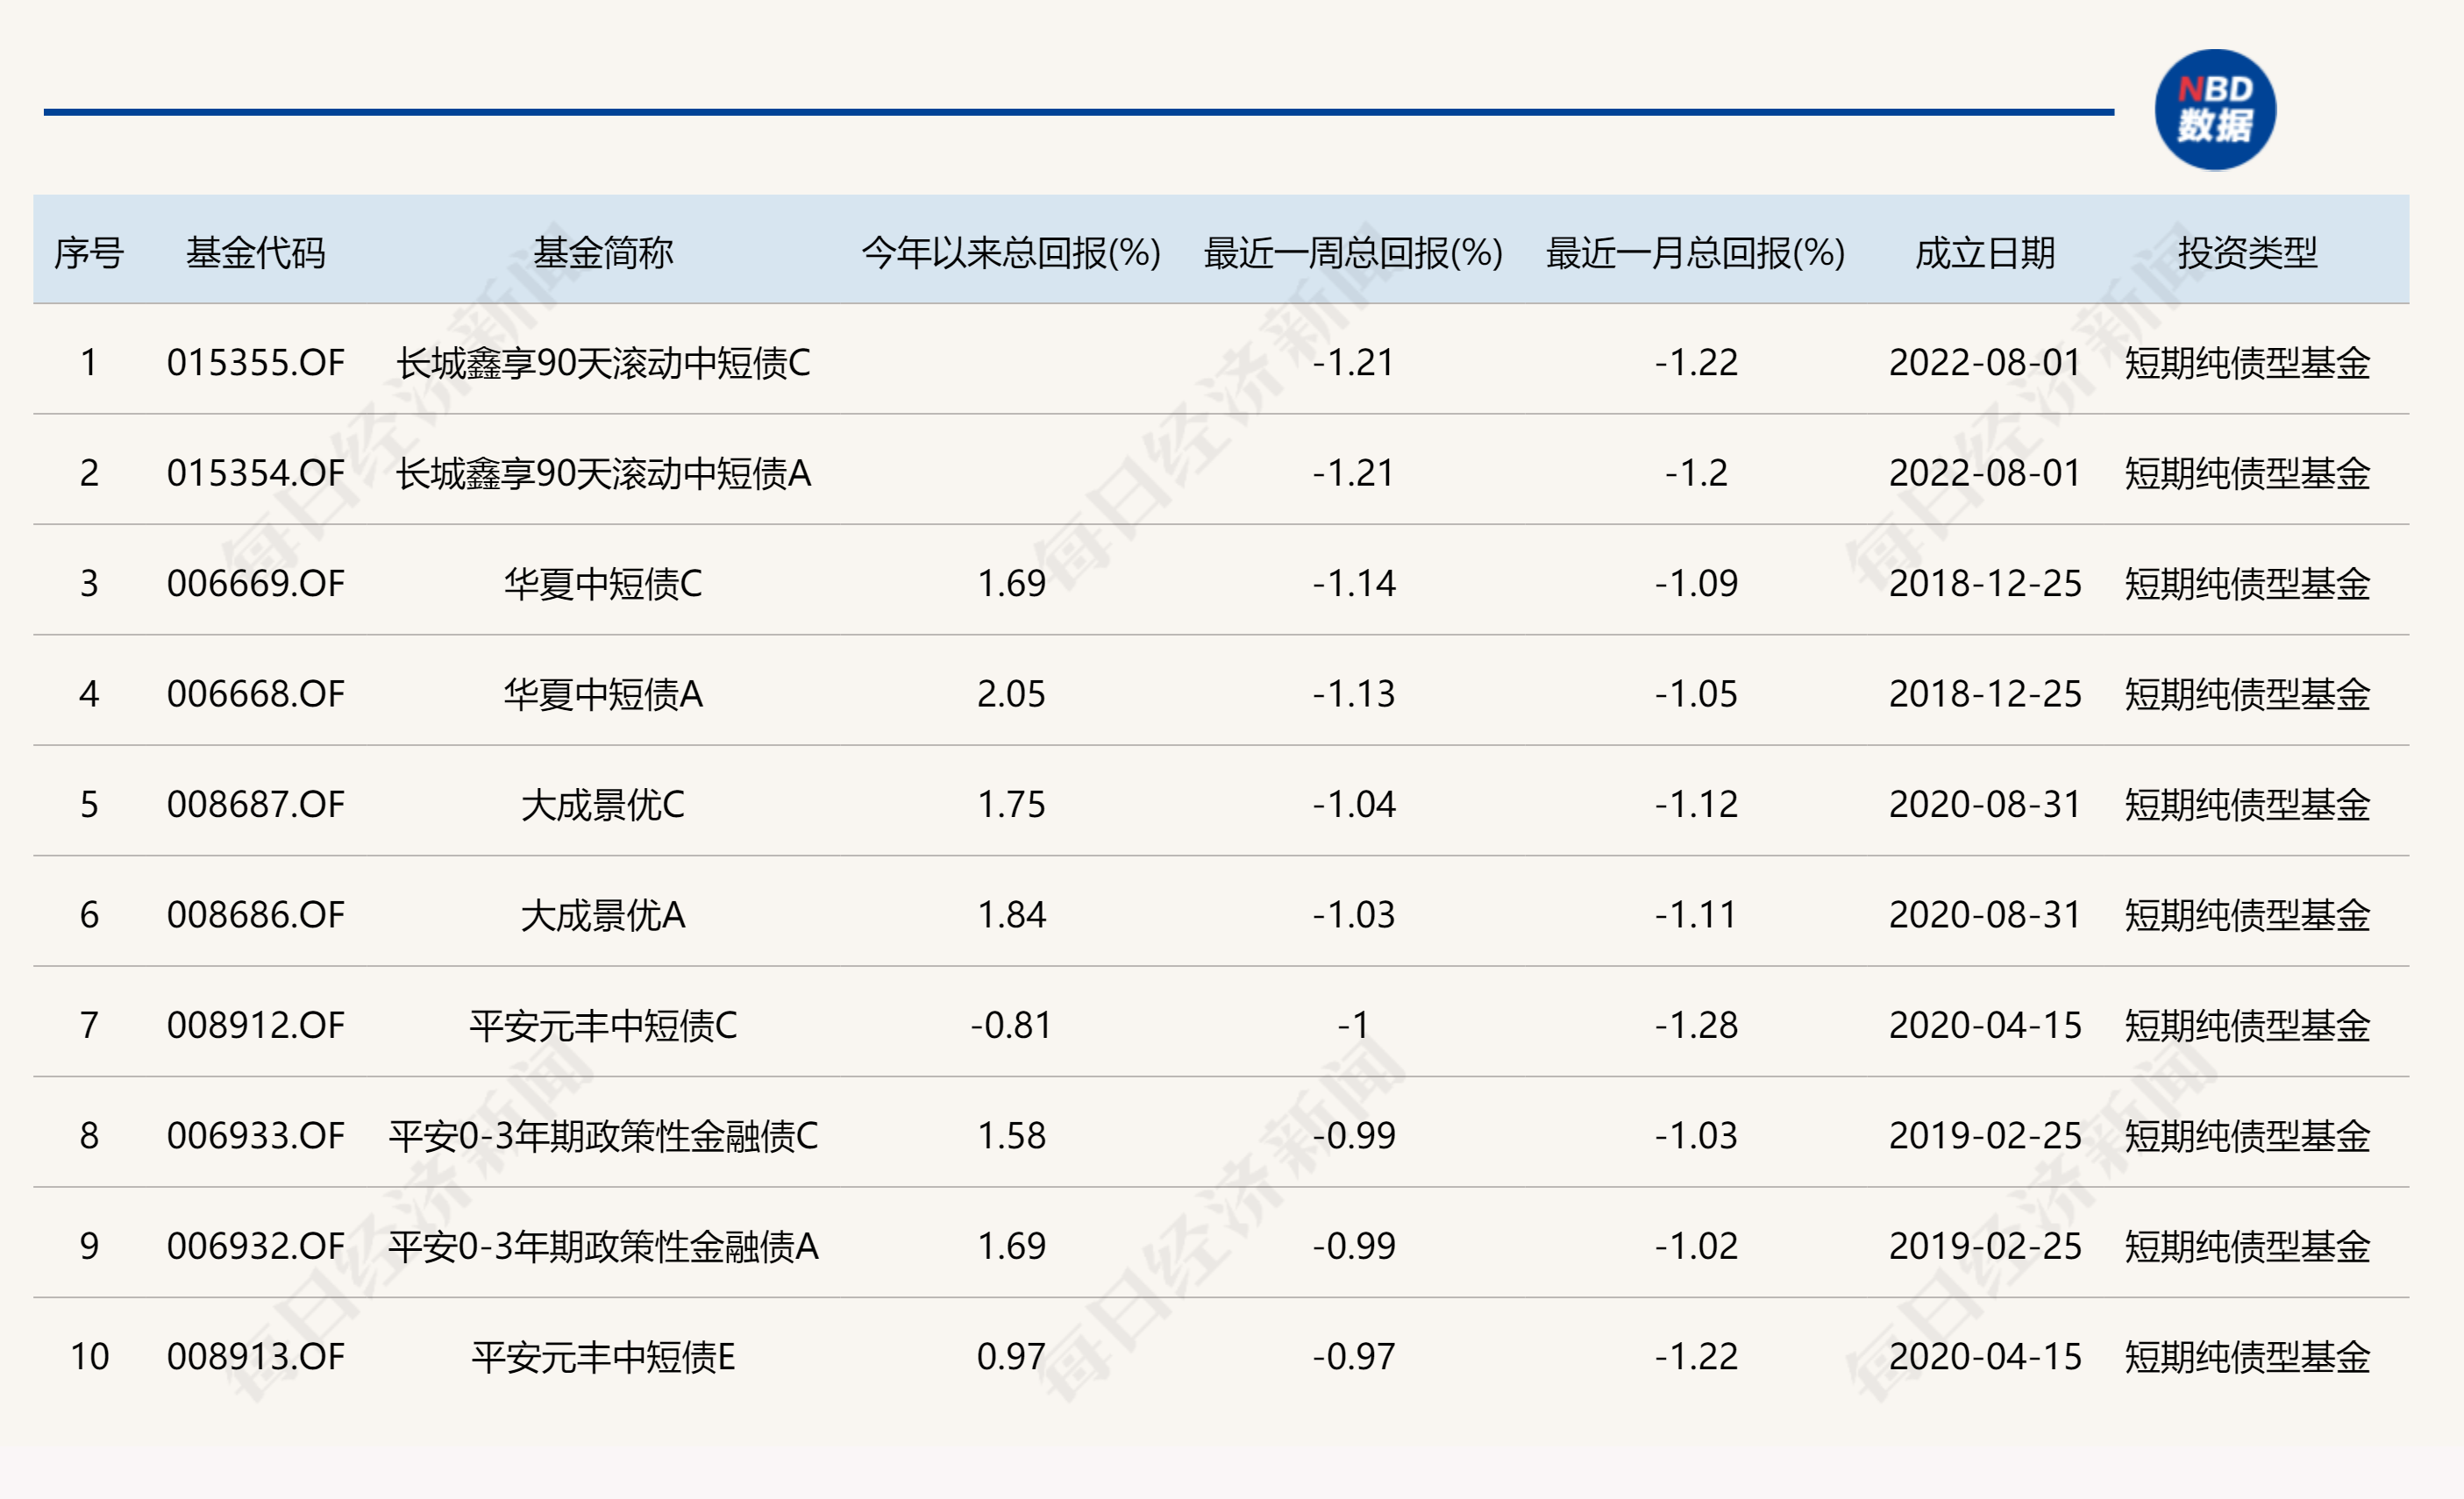Select fund name 长城鑫享90天滚动中短债C
The width and height of the screenshot is (2464, 1499).
pyautogui.click(x=603, y=363)
